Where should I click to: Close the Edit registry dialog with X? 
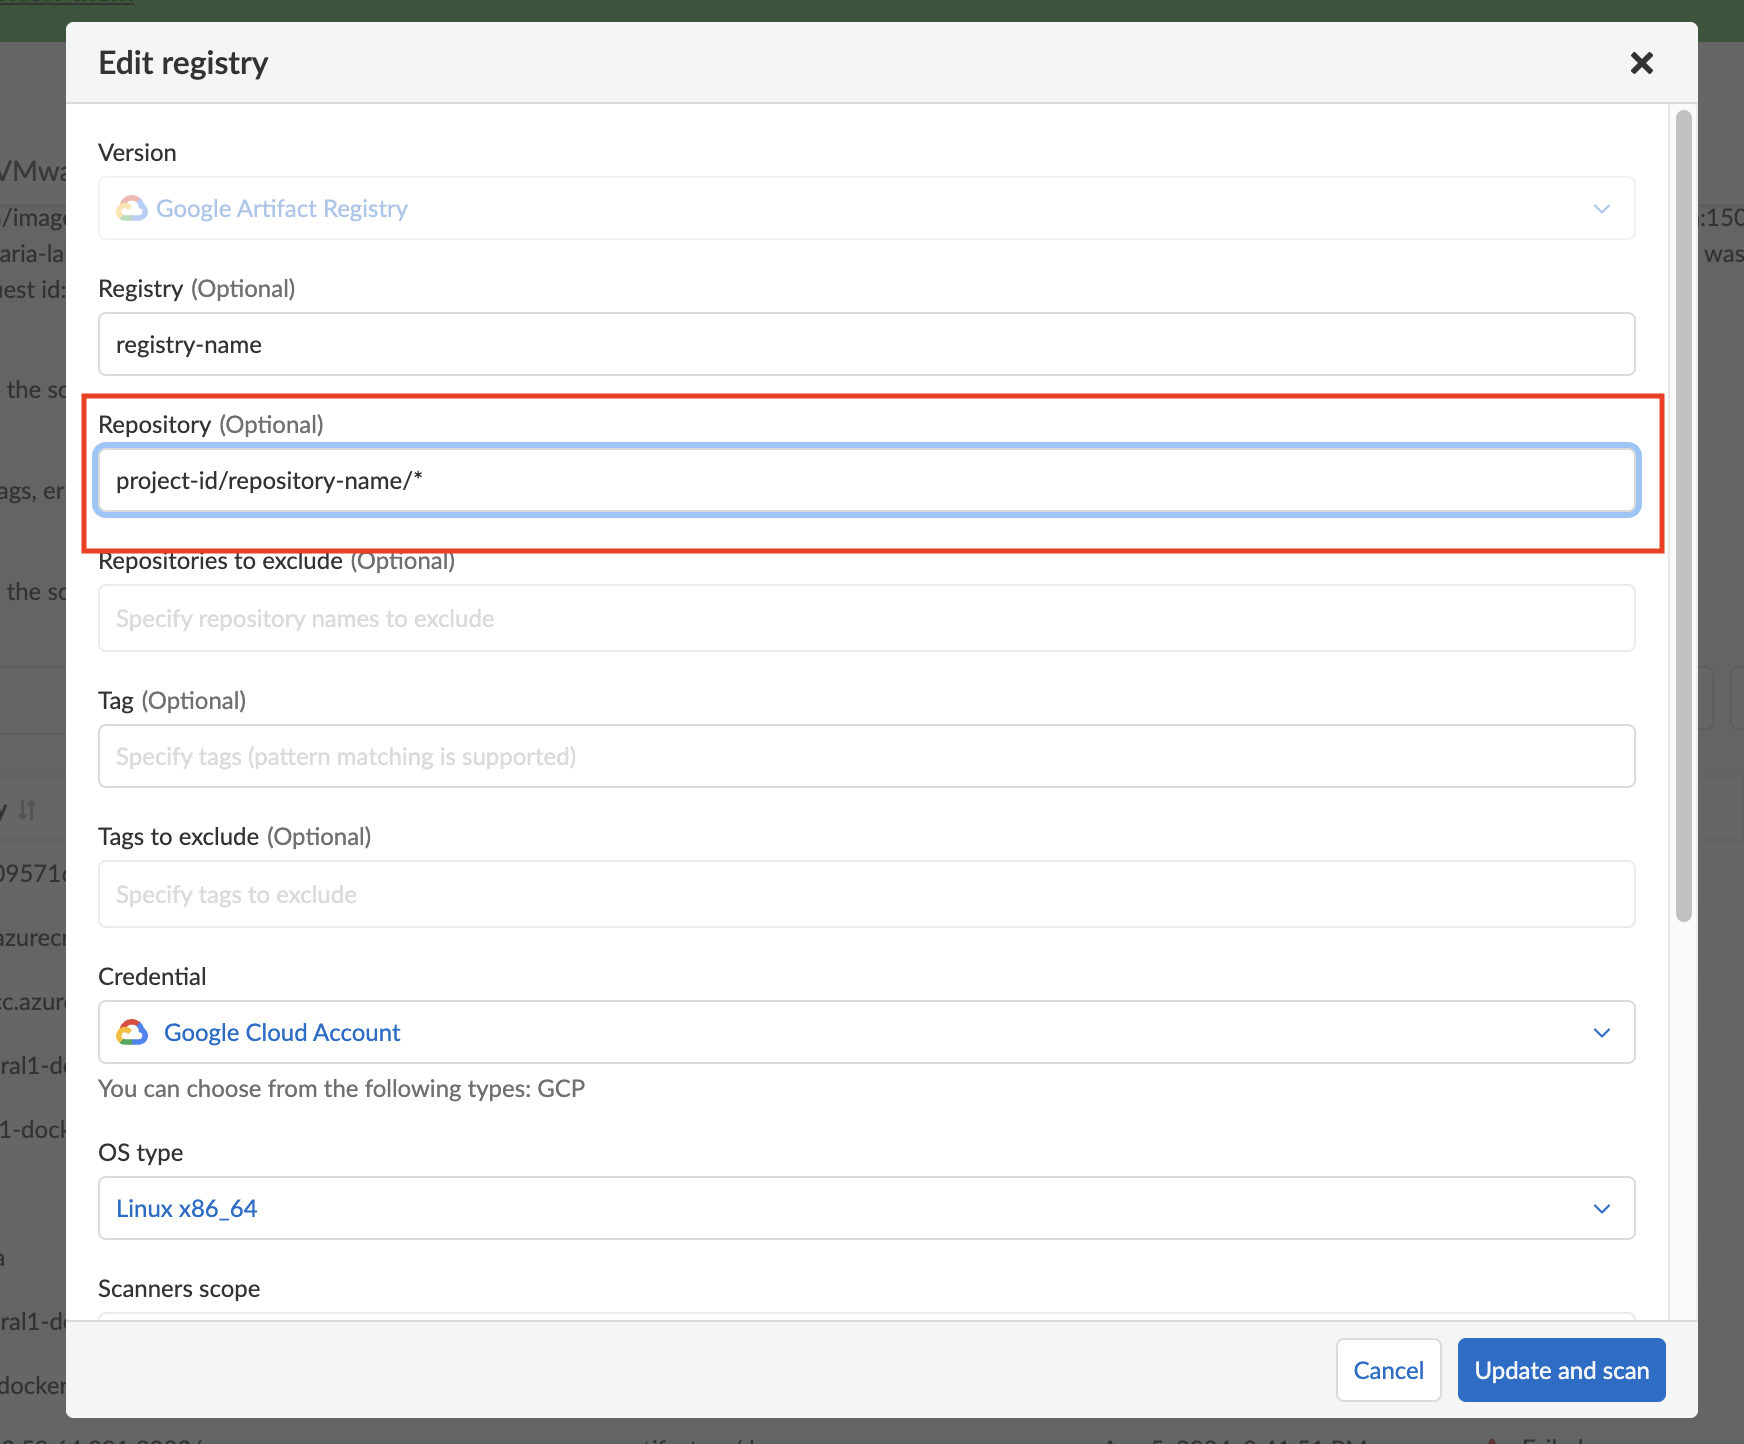(1641, 63)
